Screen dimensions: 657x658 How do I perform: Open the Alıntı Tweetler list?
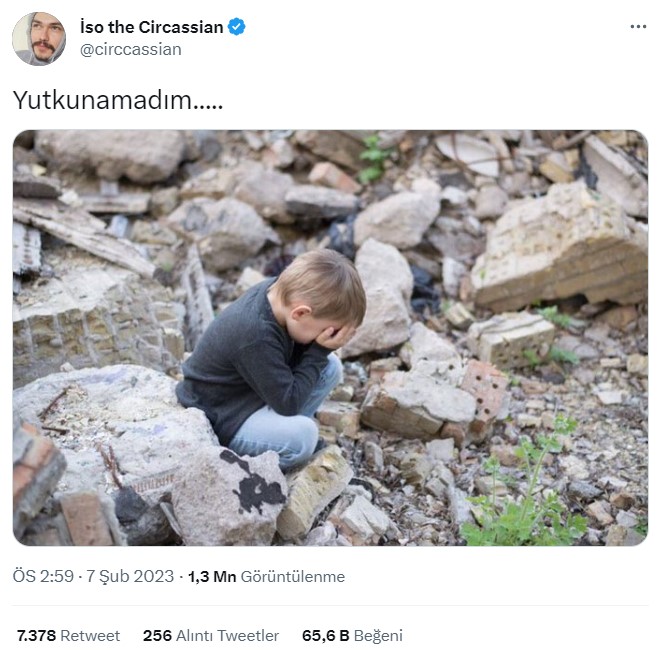(227, 635)
